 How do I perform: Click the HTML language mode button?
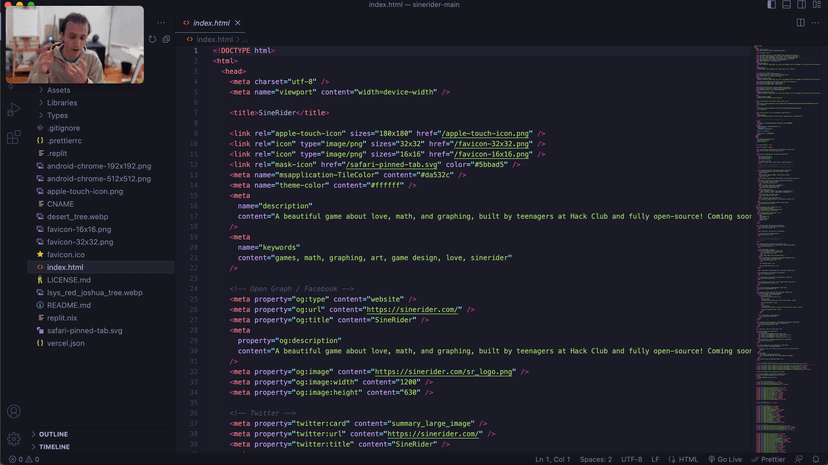pyautogui.click(x=684, y=460)
